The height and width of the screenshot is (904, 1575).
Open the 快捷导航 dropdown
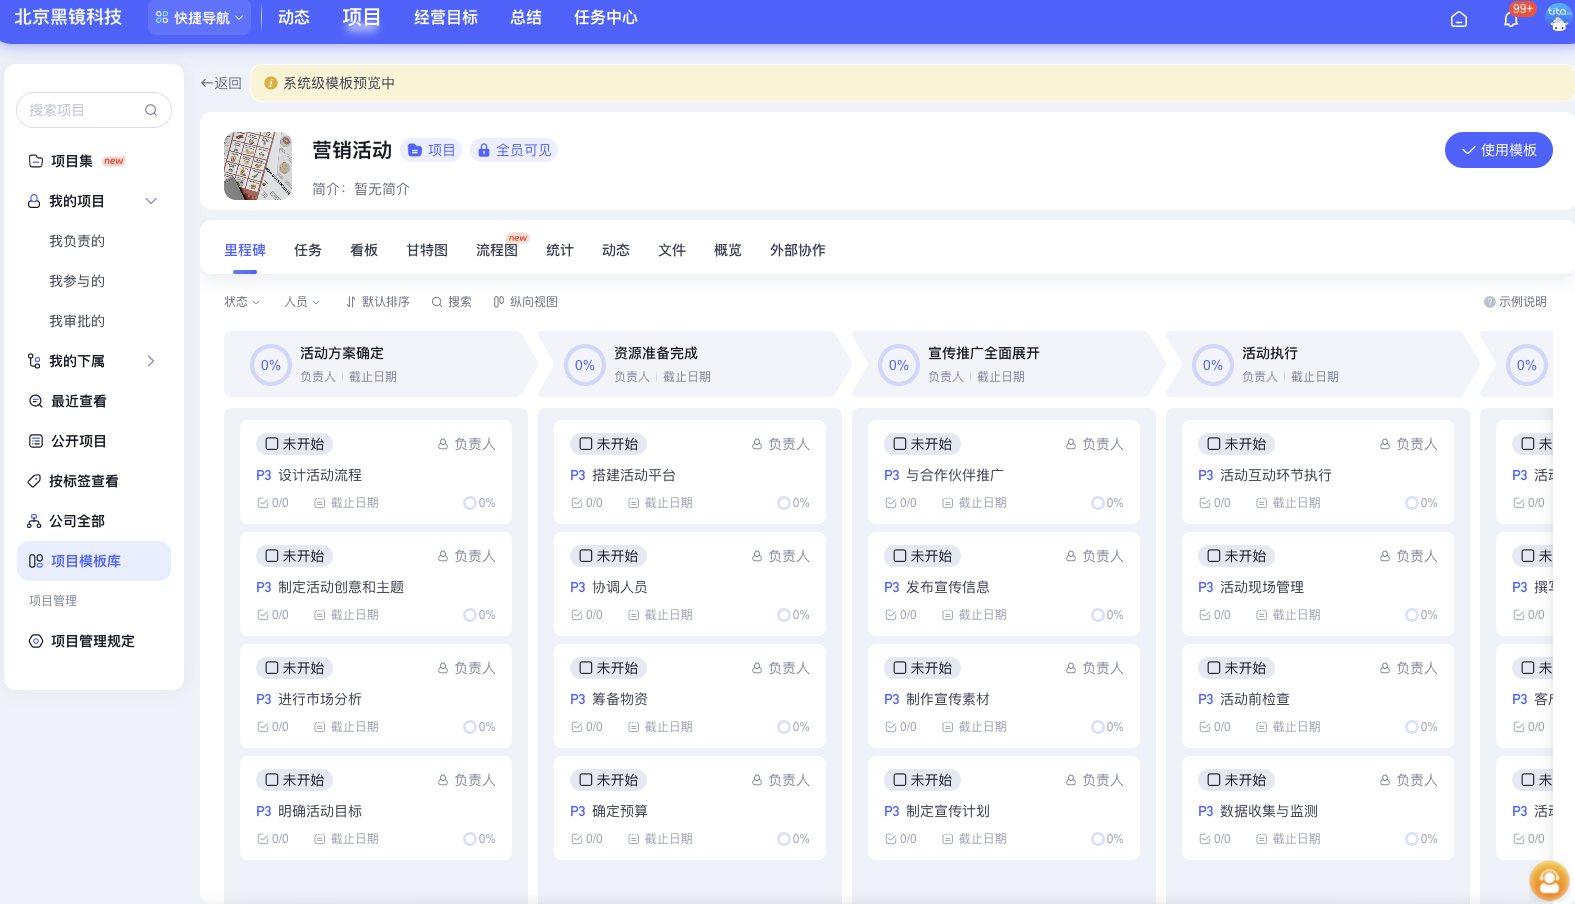click(199, 18)
